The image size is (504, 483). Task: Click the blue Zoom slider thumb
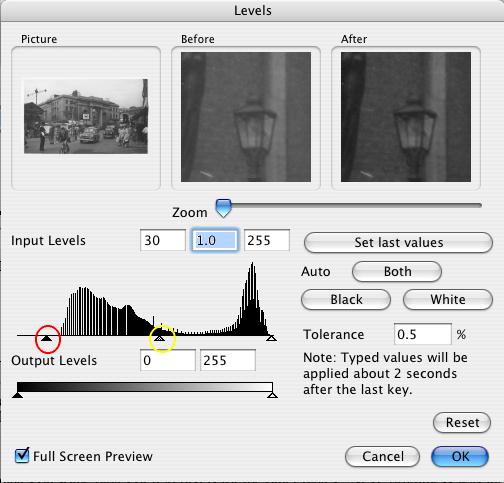pos(223,208)
